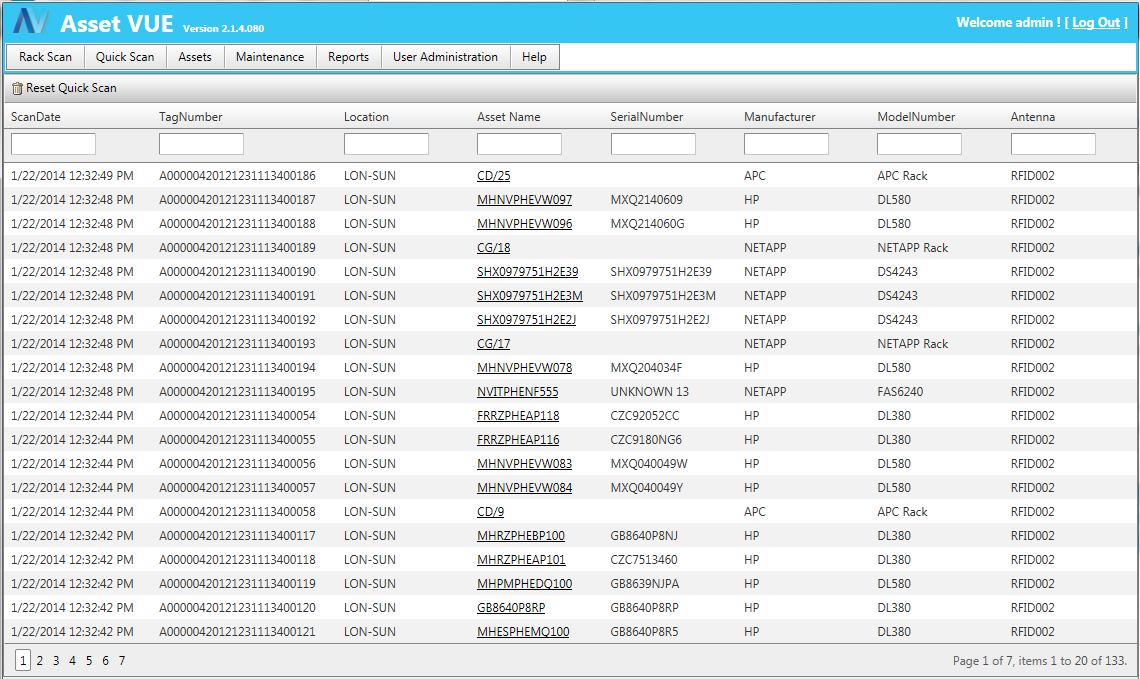1140x679 pixels.
Task: Open asset link CG/17
Action: coord(494,344)
